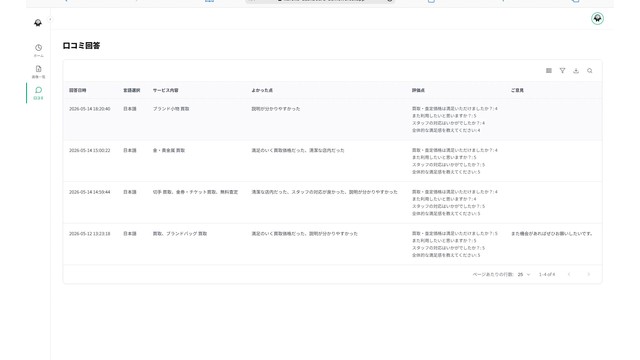This screenshot has width=640, height=360.
Task: Click the サービス内容 column header
Action: point(165,90)
